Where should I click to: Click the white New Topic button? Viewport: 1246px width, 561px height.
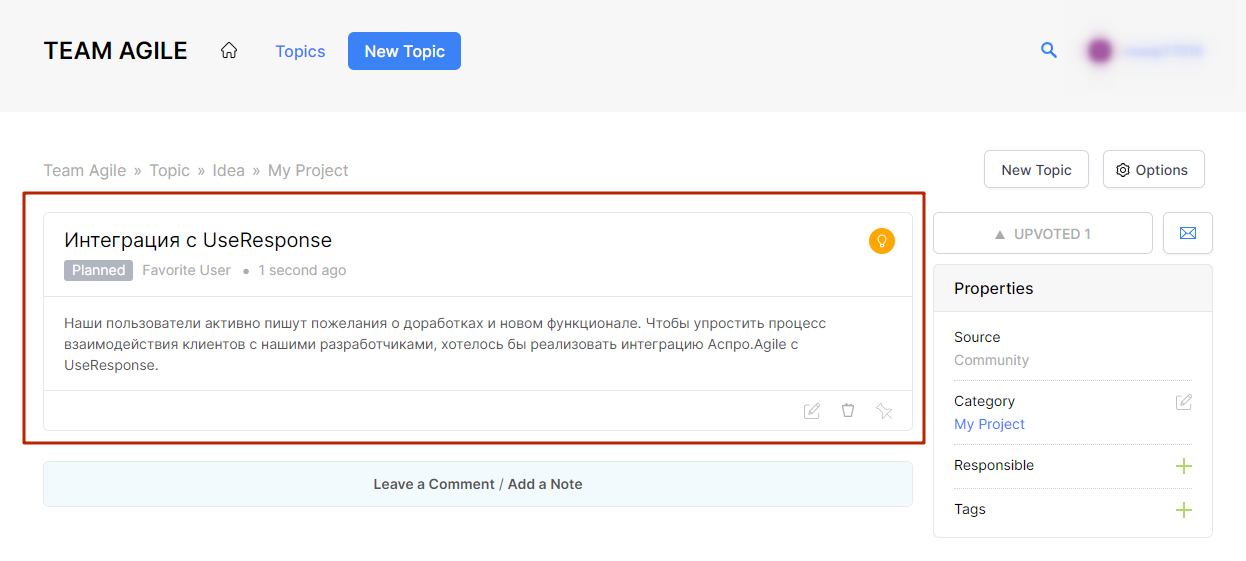1036,169
